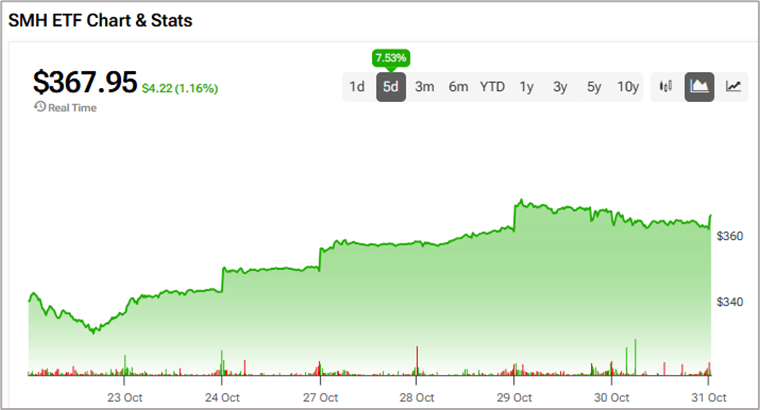
Task: Click the green 7.53% performance badge
Action: click(391, 59)
